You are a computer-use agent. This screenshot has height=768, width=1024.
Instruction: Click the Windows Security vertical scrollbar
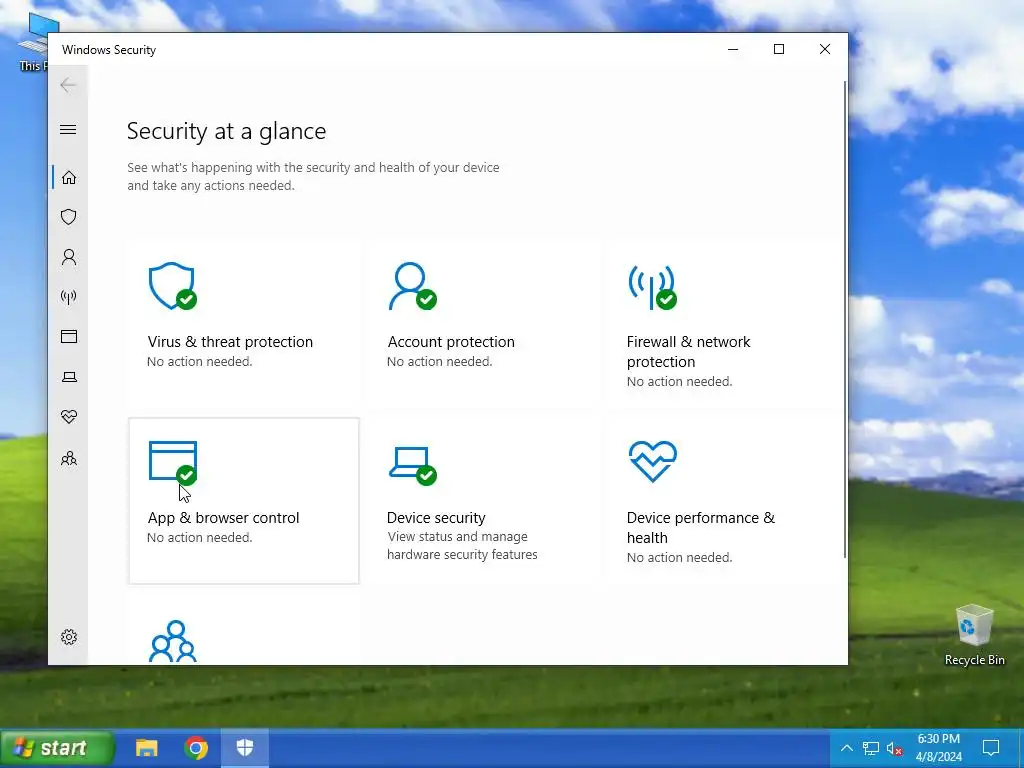coord(845,319)
